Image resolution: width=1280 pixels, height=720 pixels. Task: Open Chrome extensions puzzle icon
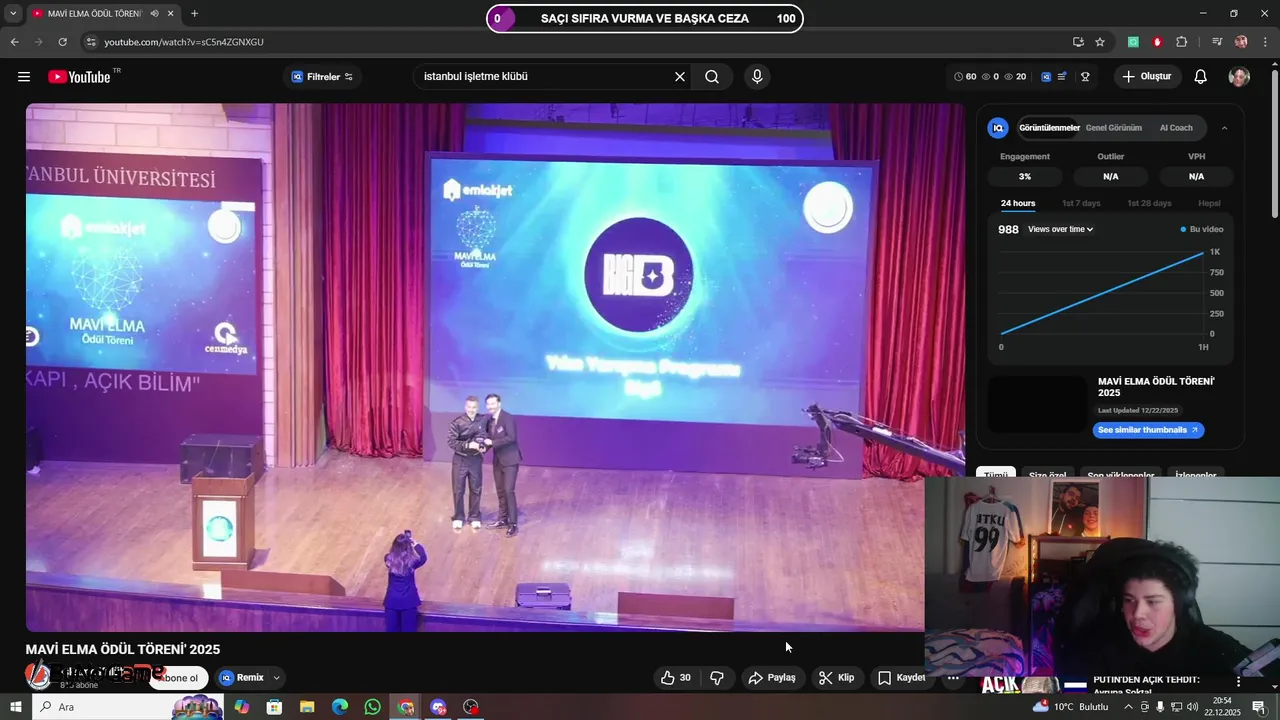coord(1182,42)
